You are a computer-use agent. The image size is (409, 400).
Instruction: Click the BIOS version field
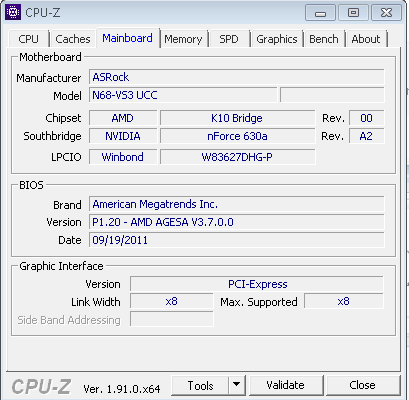(x=237, y=222)
